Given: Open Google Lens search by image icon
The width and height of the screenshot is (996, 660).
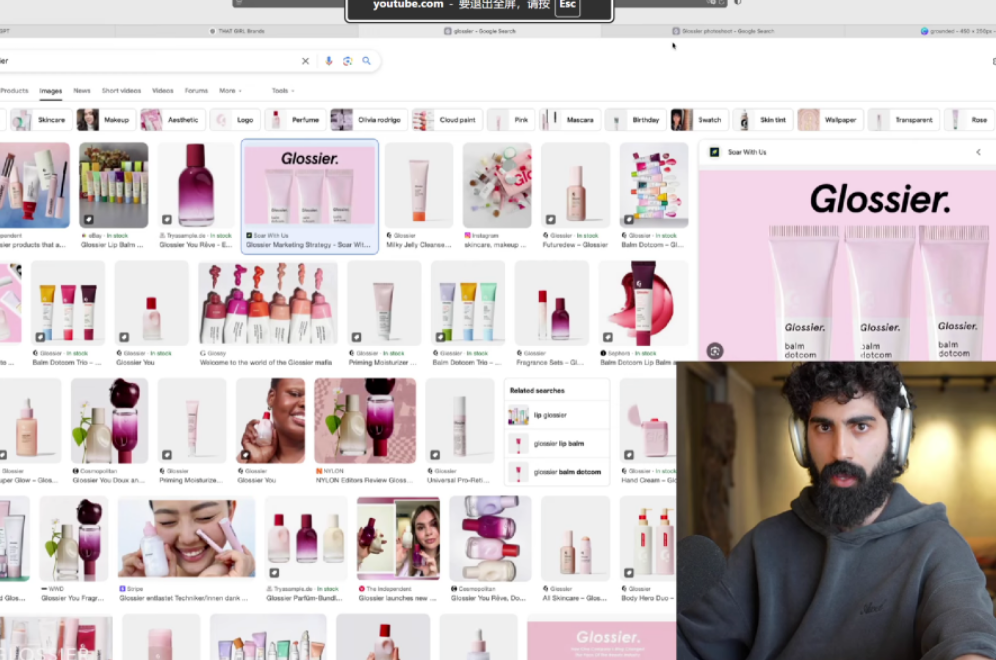Looking at the screenshot, I should point(347,61).
